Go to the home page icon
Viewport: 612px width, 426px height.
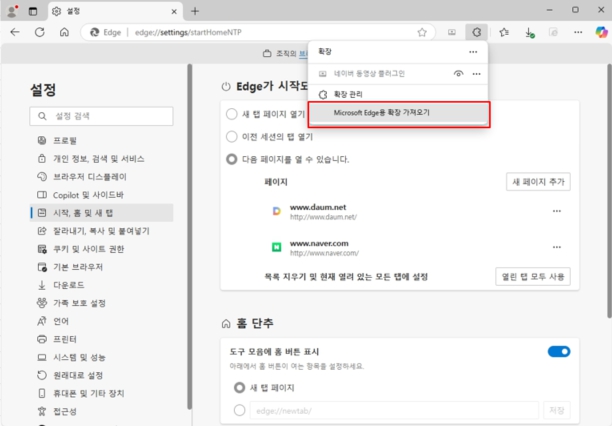(x=64, y=32)
